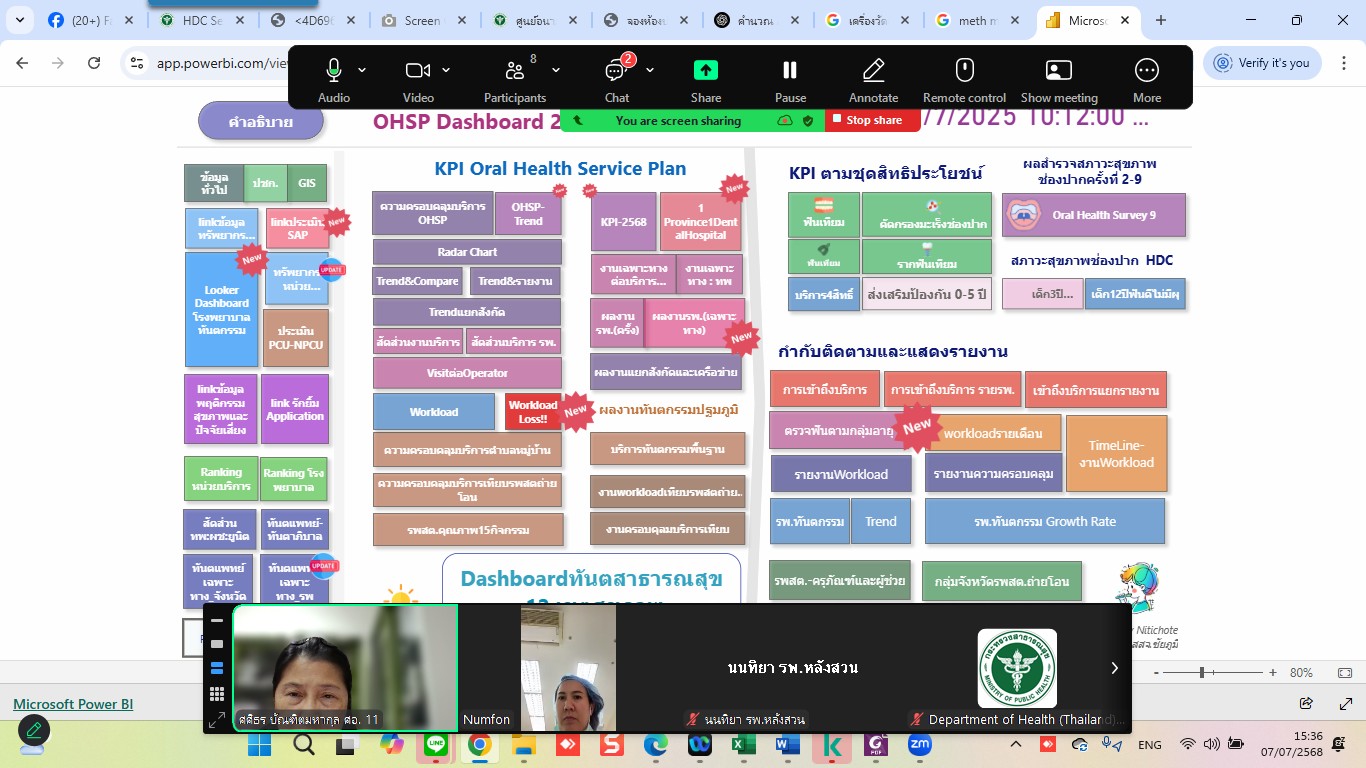The image size is (1366, 768).
Task: Open the Zoom Participants panel
Action: (515, 71)
